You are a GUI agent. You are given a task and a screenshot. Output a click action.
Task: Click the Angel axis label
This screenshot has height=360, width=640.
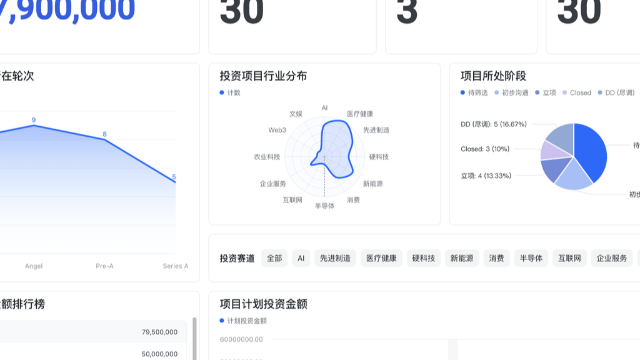tap(34, 266)
